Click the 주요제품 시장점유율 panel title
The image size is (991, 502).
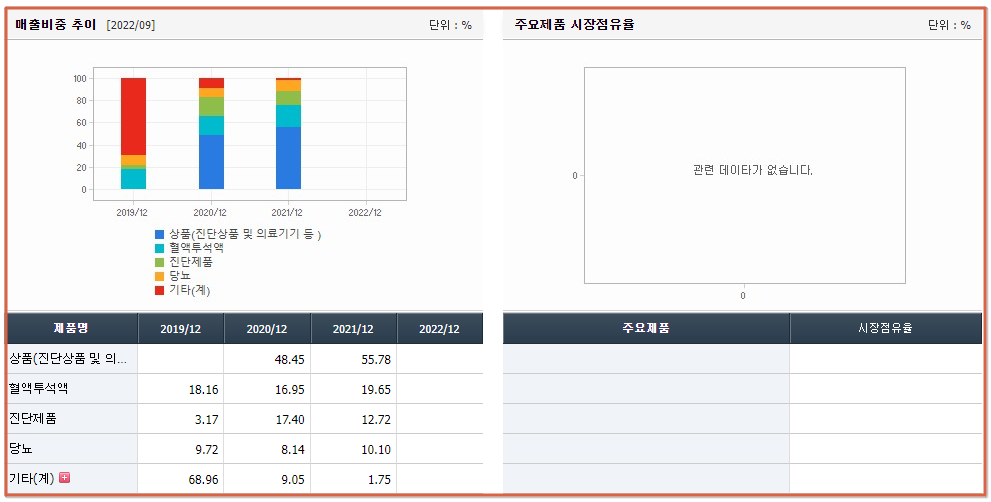pyautogui.click(x=575, y=25)
